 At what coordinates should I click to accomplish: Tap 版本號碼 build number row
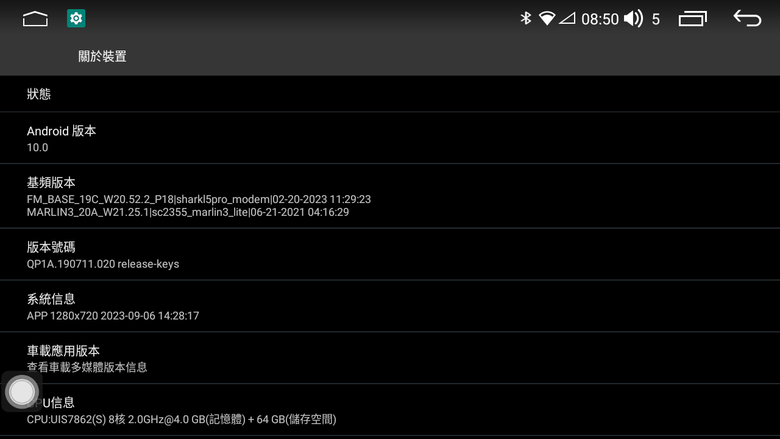[x=390, y=255]
